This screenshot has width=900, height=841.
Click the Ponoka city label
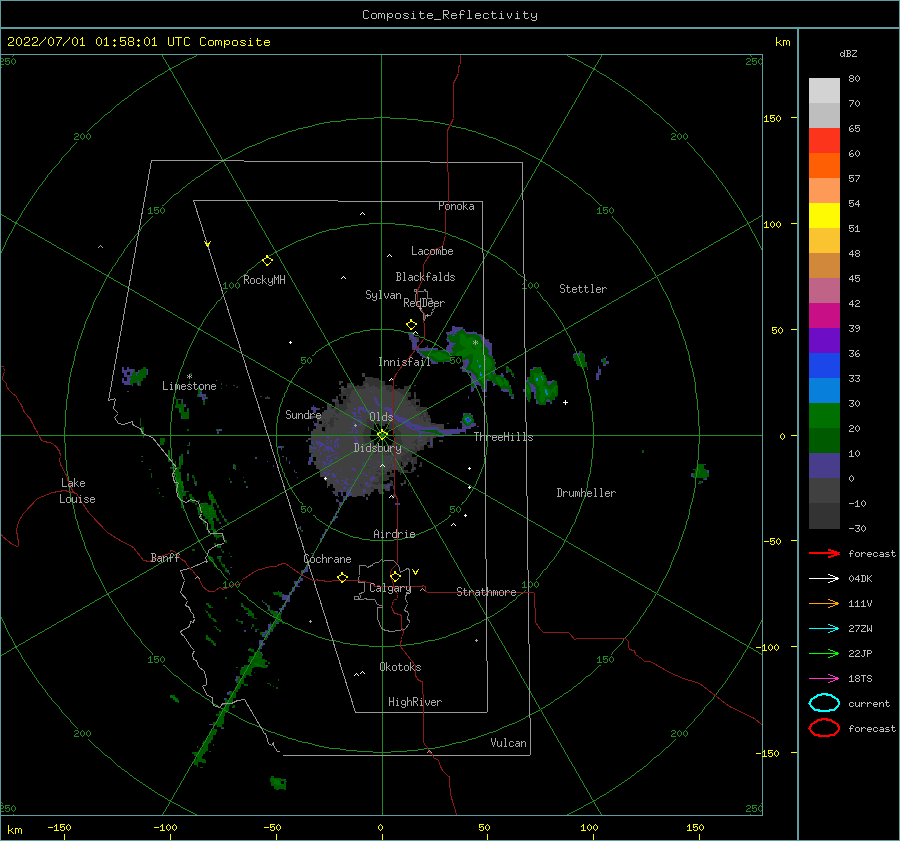[x=456, y=206]
